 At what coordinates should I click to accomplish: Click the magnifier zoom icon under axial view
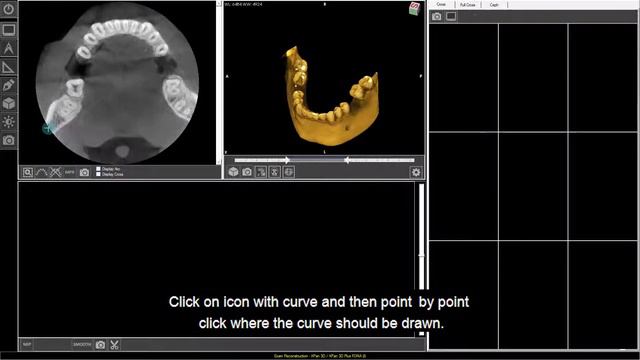[27, 172]
